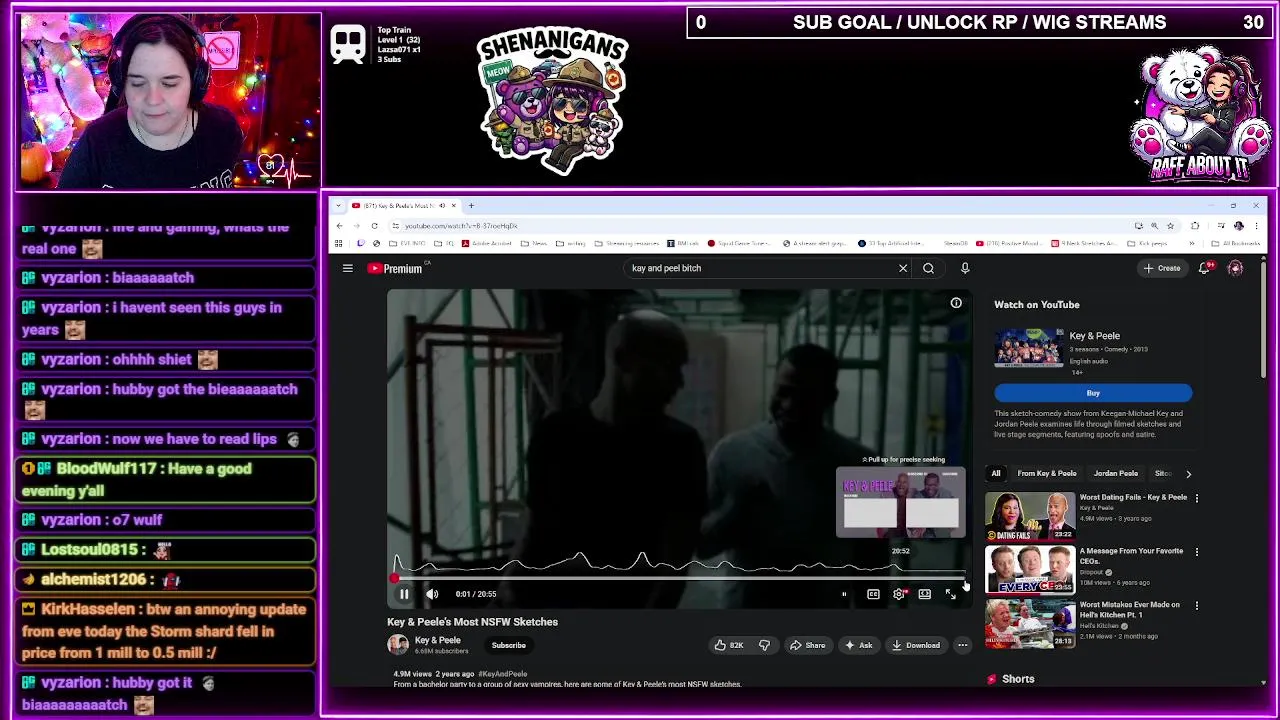Open 'A Message From Your Favorite CEOs' thumbnail

[1030, 570]
